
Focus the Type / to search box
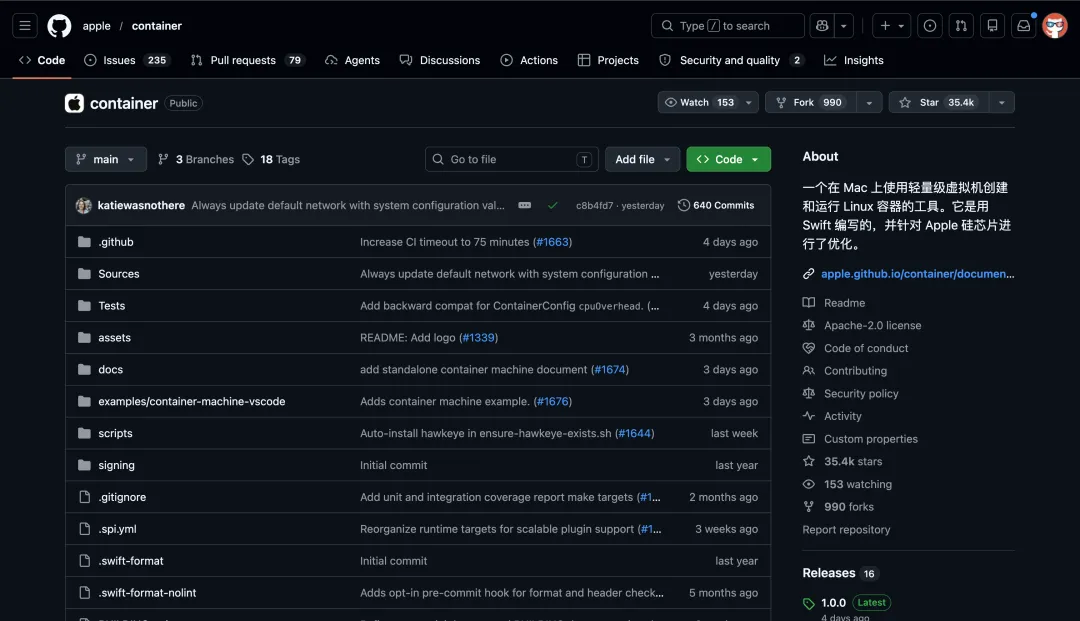[727, 26]
